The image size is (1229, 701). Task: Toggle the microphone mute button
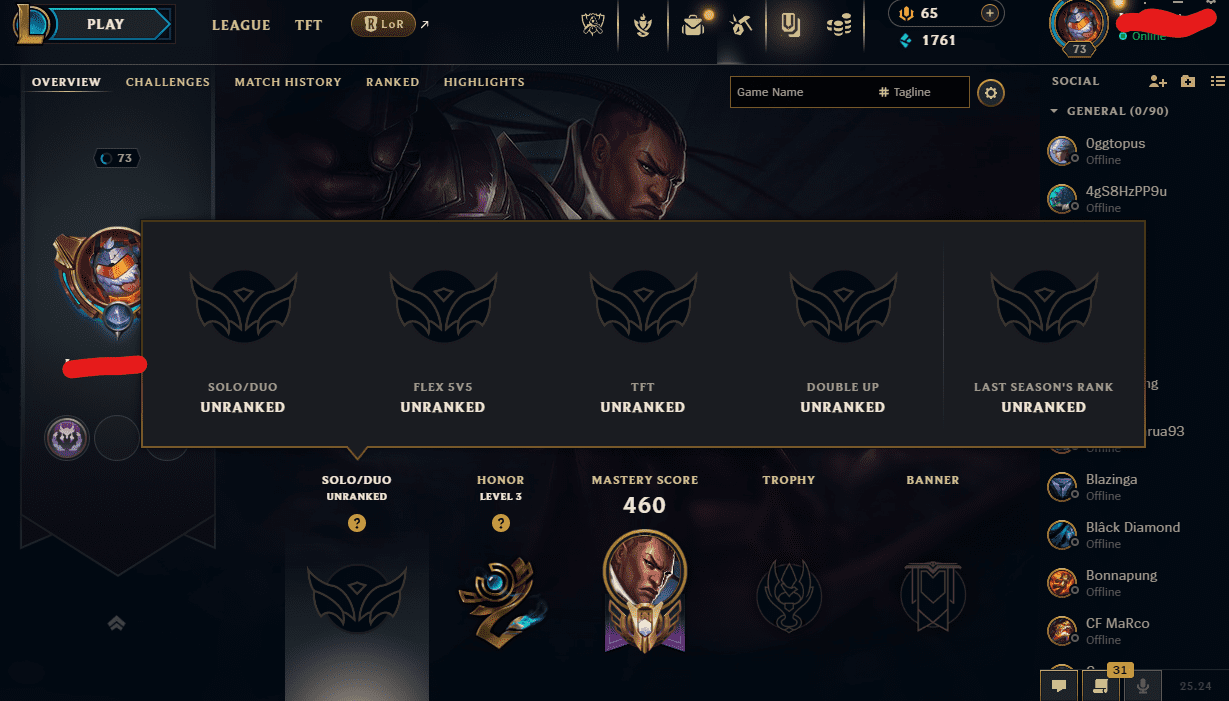click(x=1142, y=686)
